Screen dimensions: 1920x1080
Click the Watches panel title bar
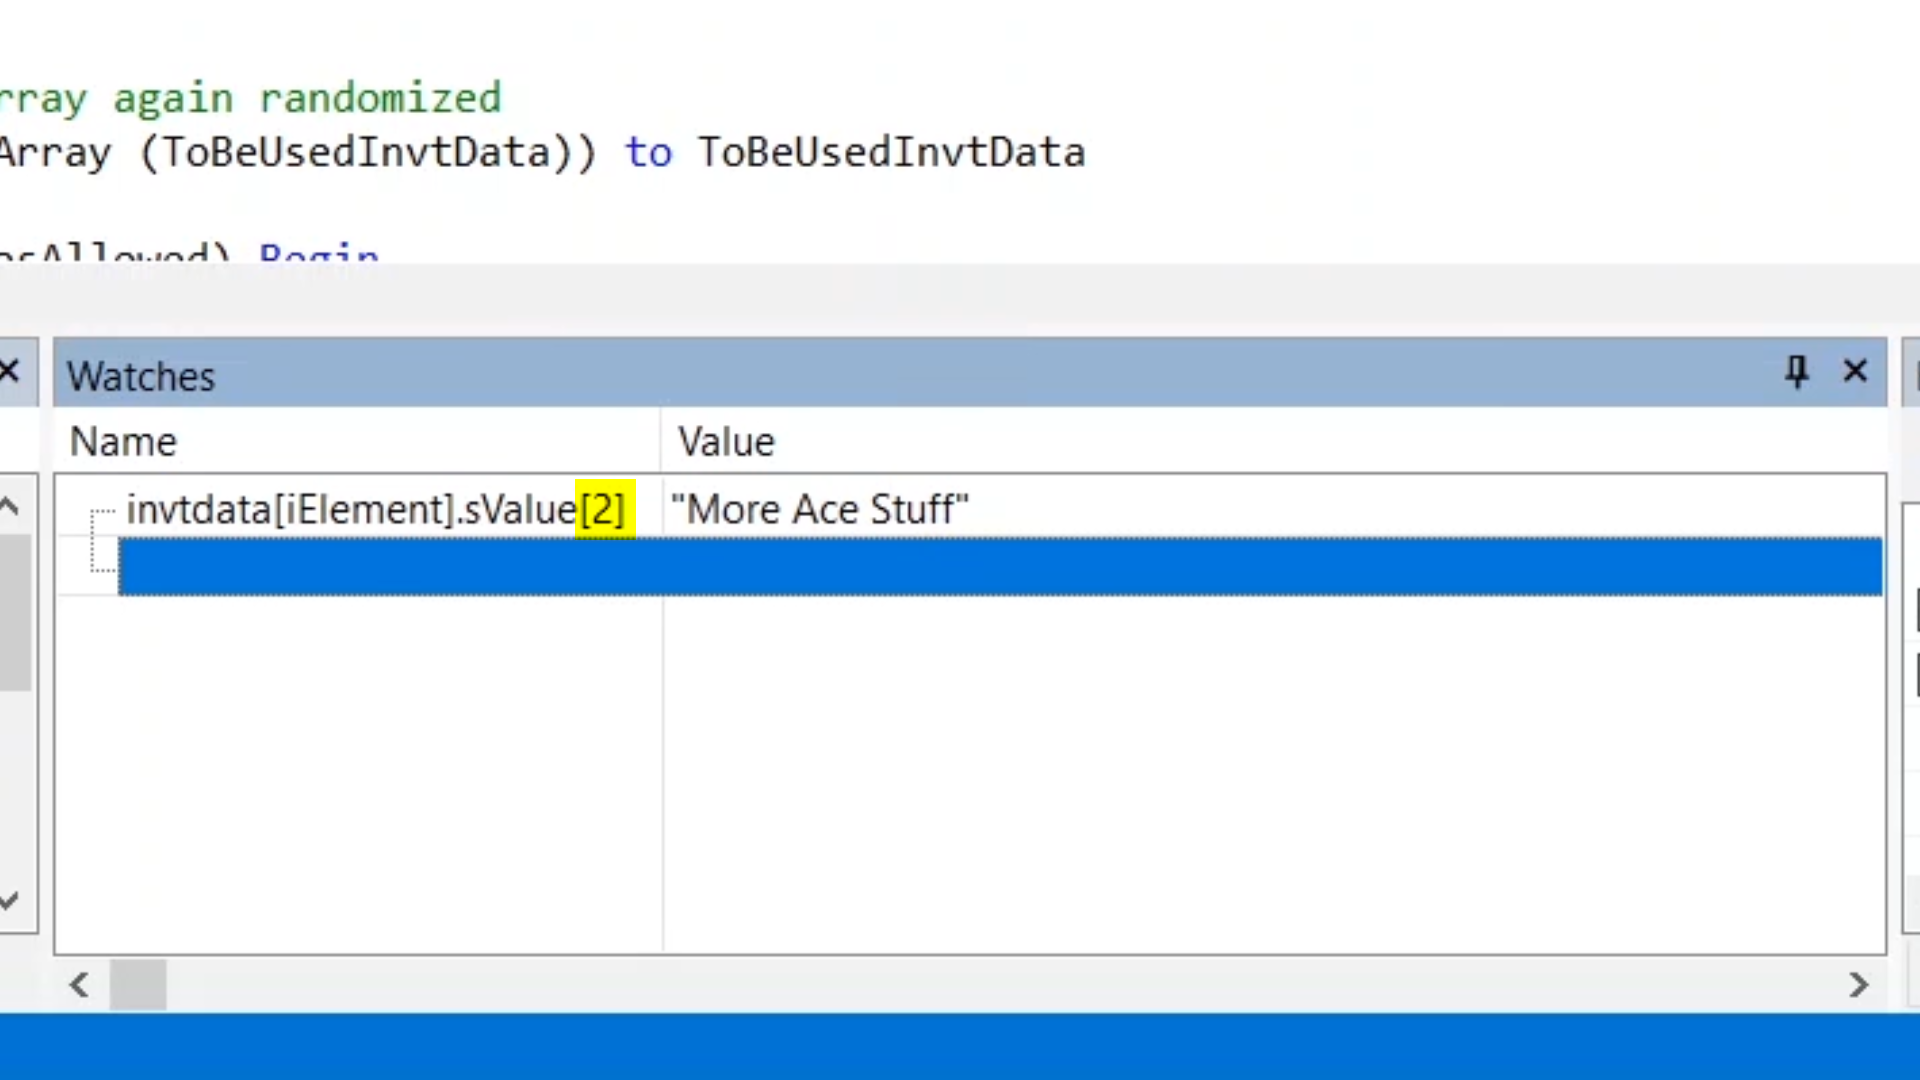point(900,376)
